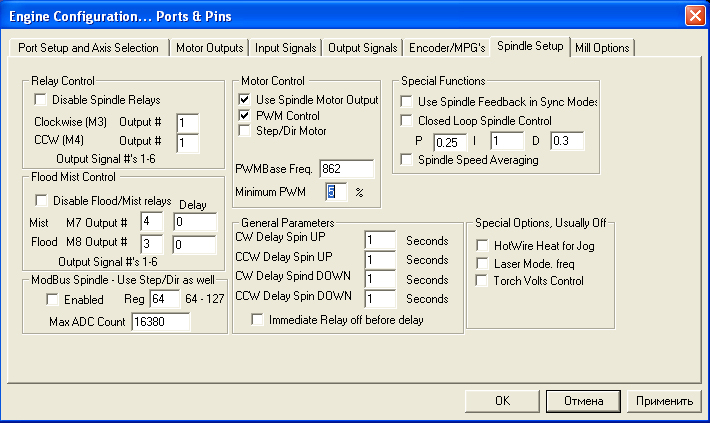Enable the Disable Spindle Relays checkbox

coord(41,100)
